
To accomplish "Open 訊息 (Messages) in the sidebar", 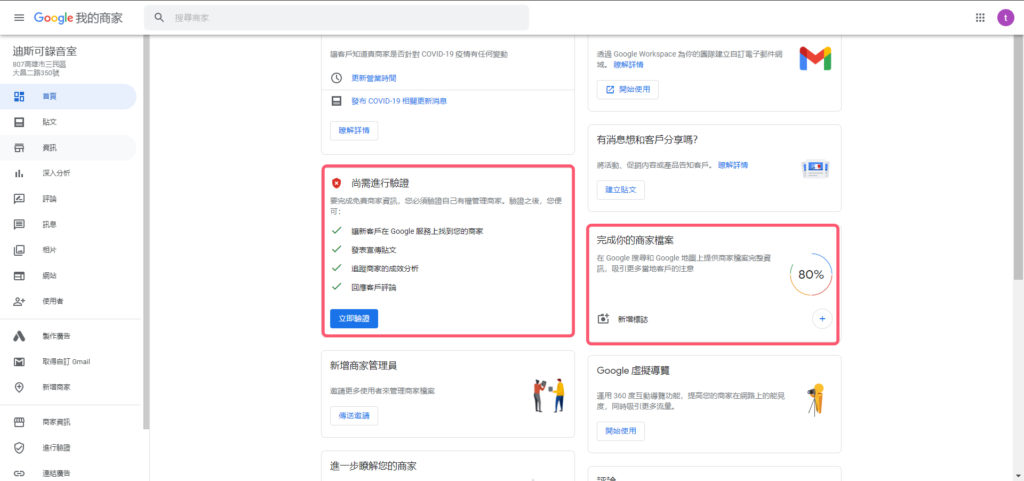I will tap(49, 224).
